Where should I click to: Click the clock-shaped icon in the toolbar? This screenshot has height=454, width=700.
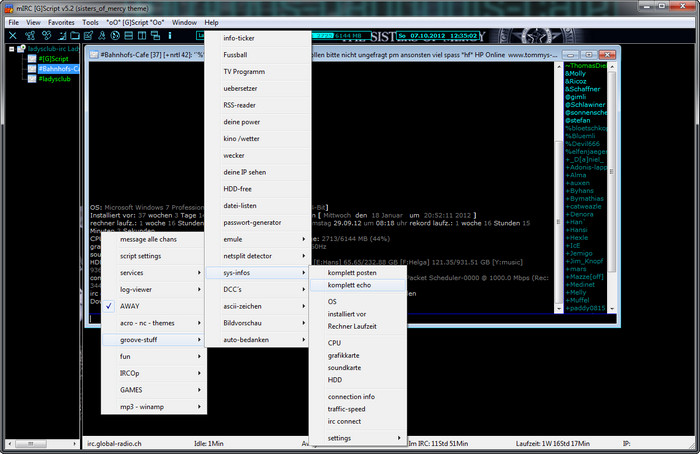pos(115,36)
